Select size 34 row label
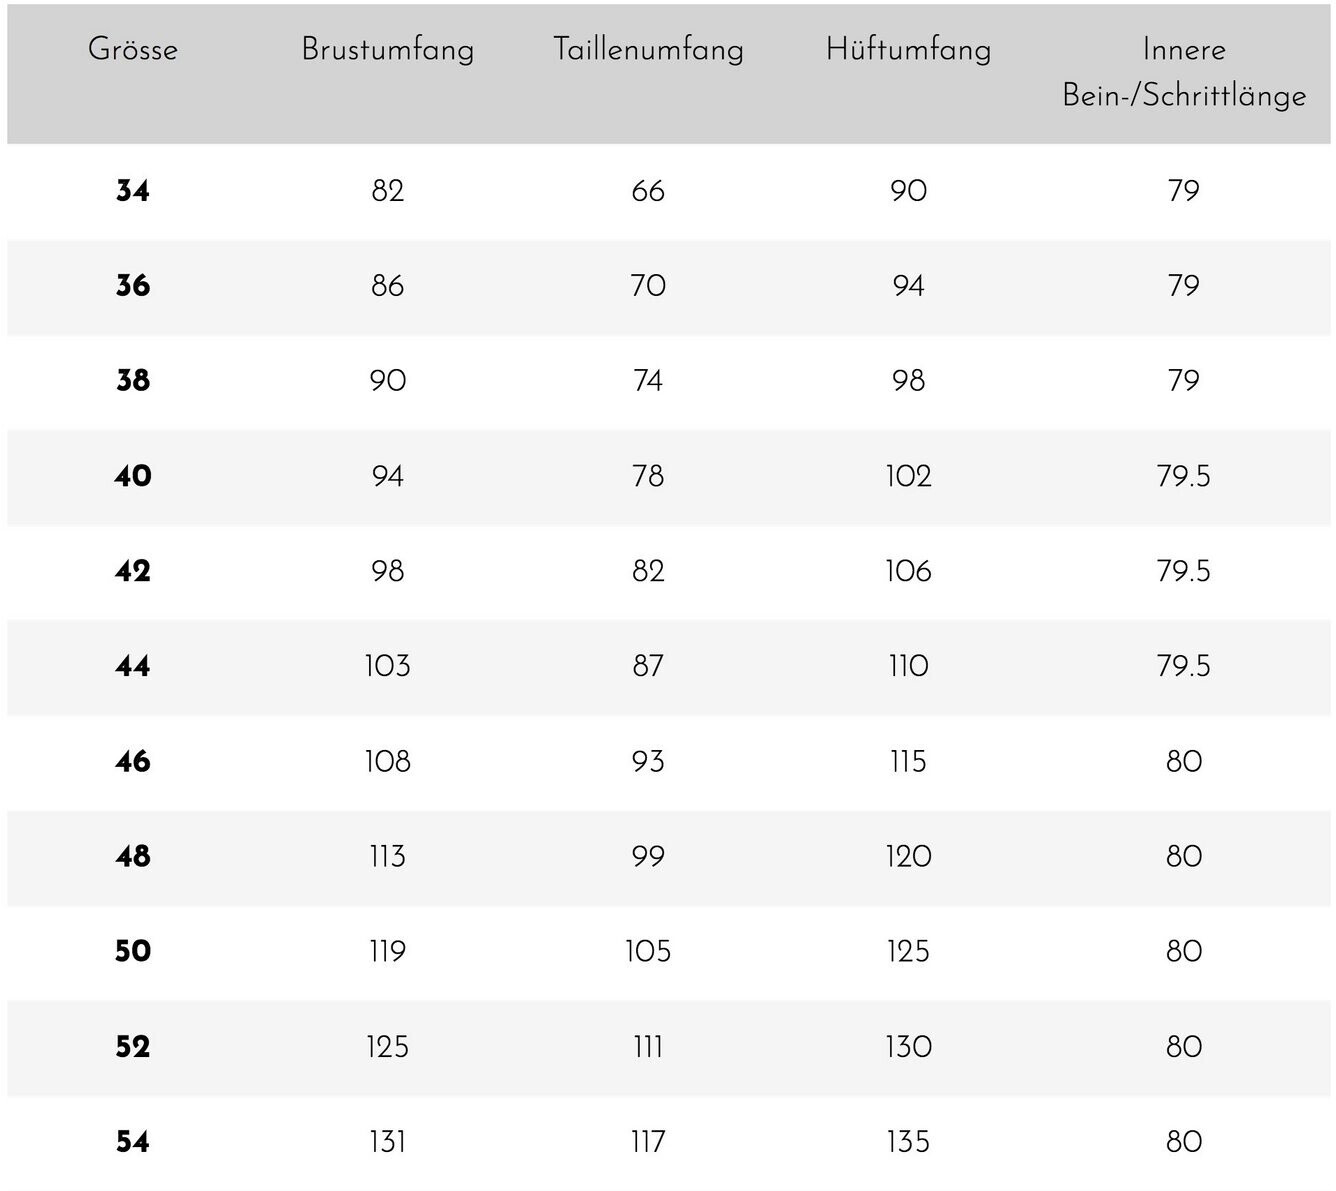Image resolution: width=1336 pixels, height=1191 pixels. tap(133, 190)
